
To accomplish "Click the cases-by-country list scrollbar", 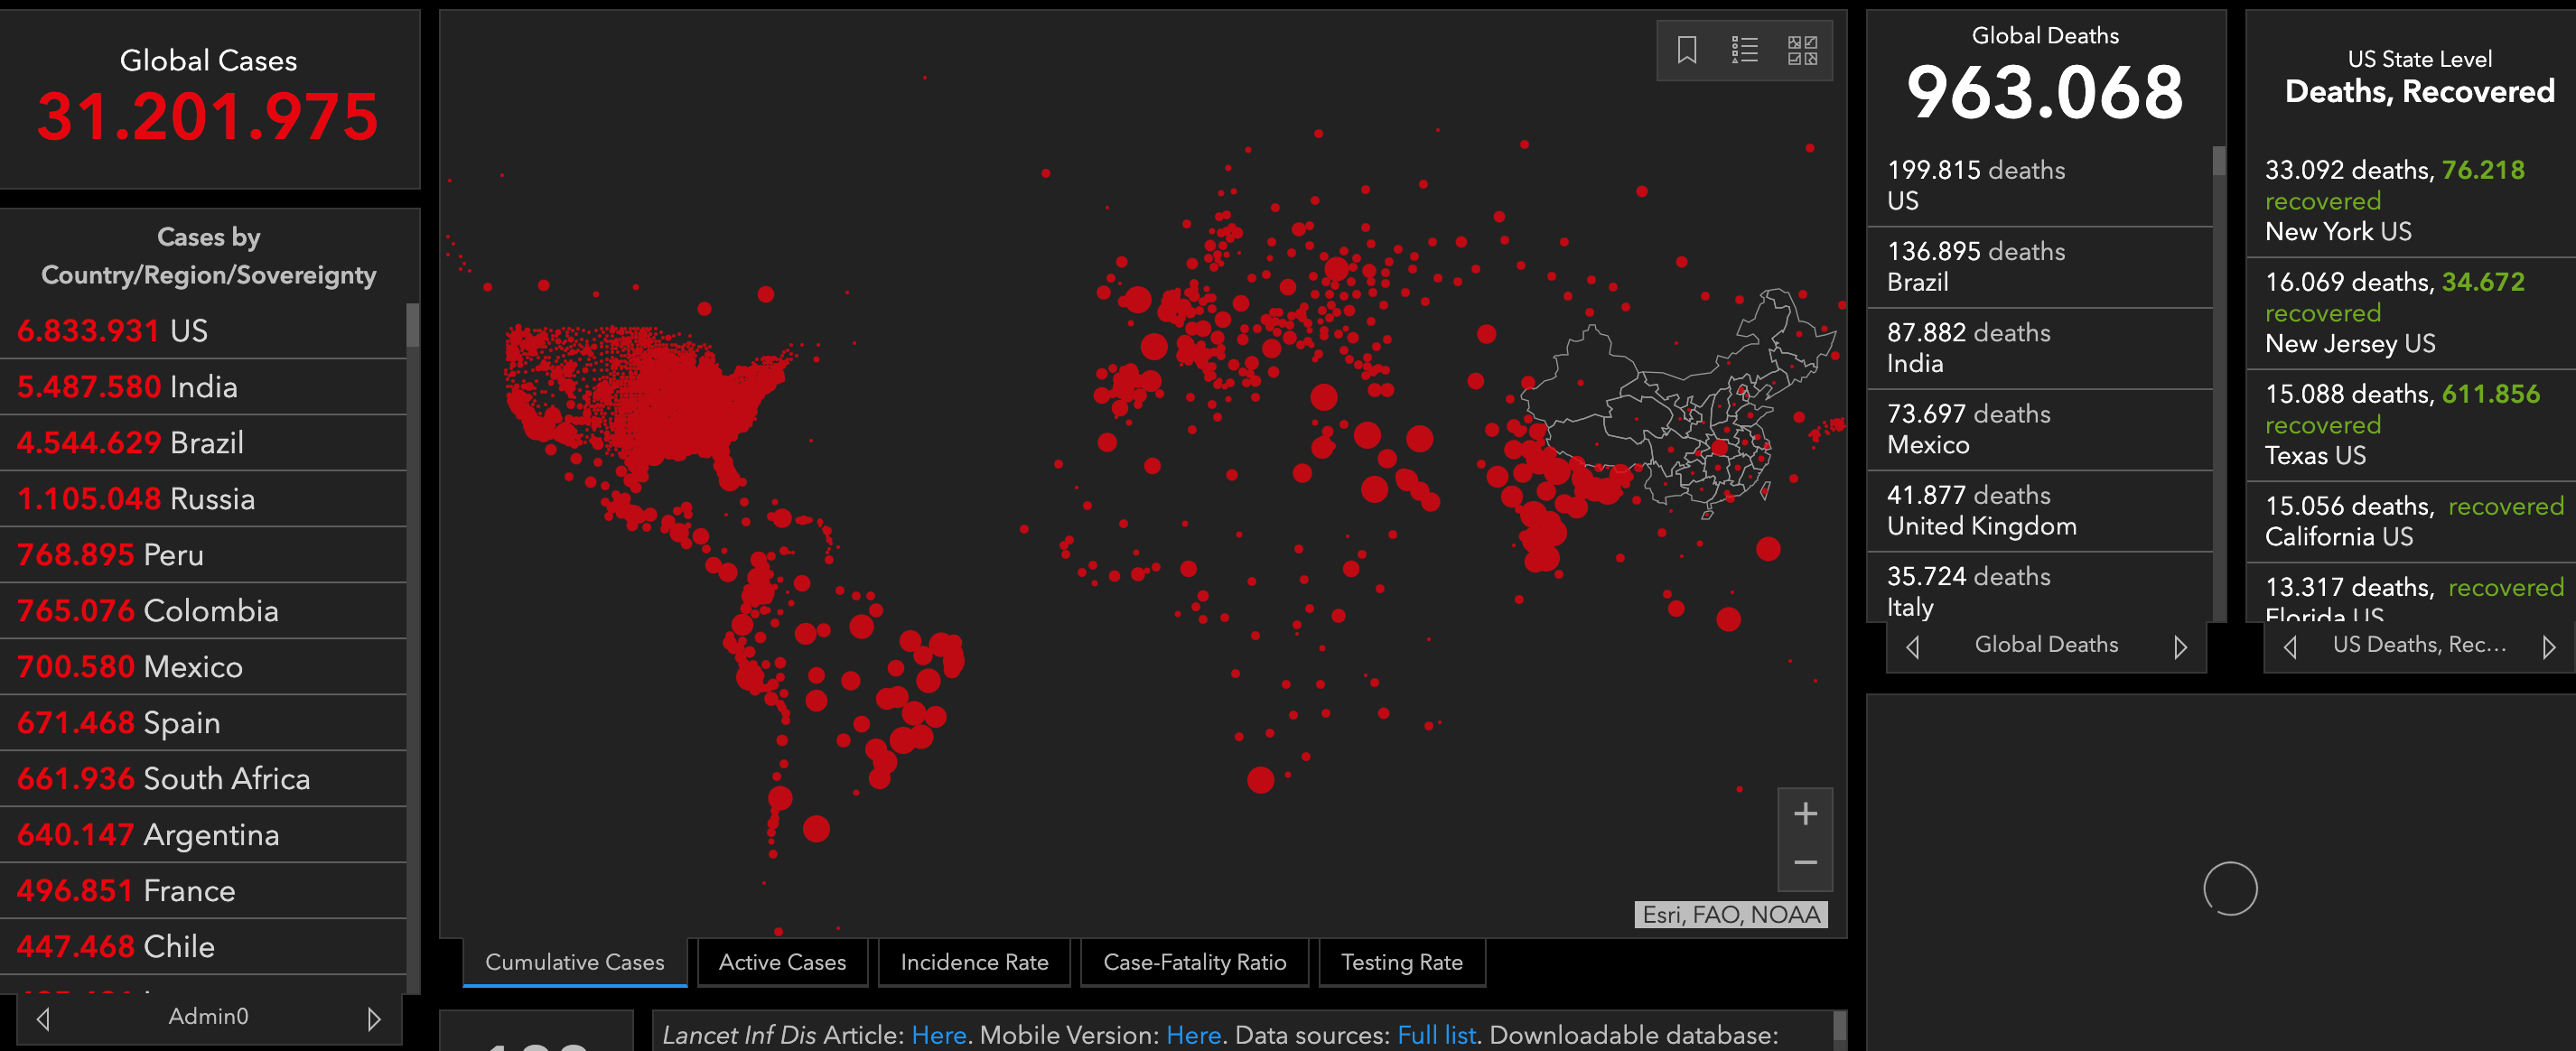I will tap(412, 326).
